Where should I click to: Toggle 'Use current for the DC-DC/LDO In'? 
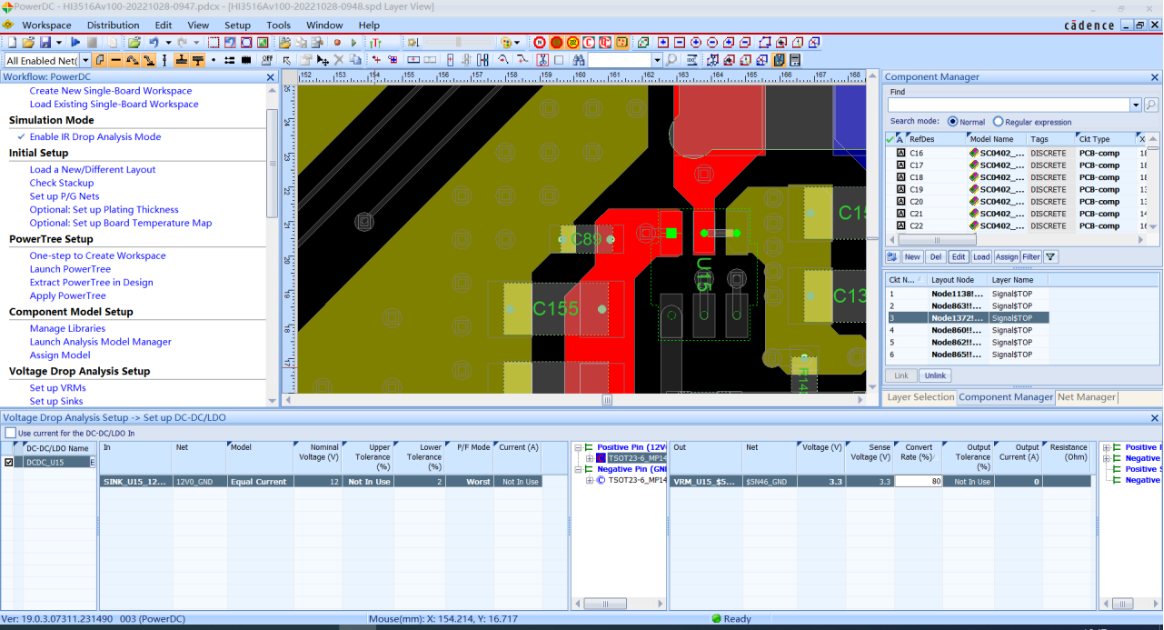coord(10,433)
